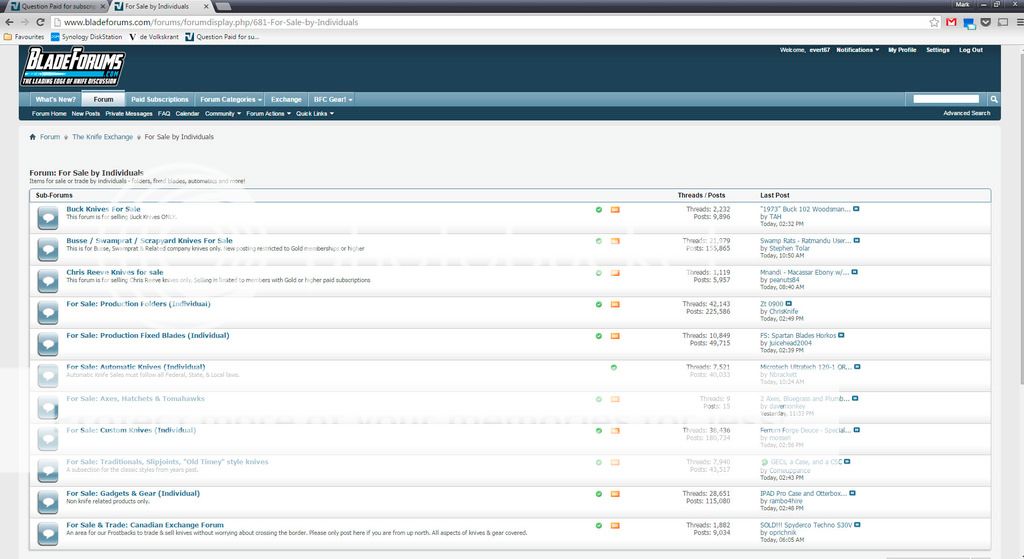The image size is (1024, 559).
Task: Open the Quick Links dropdown
Action: [x=315, y=114]
